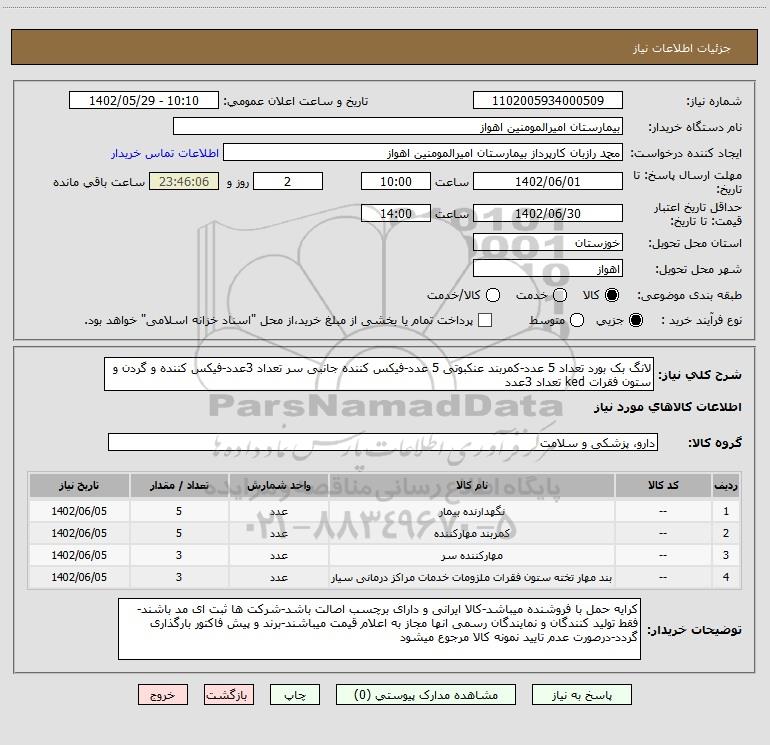770x745 pixels.
Task: Click the تعداد / مقدار column header
Action: click(179, 485)
